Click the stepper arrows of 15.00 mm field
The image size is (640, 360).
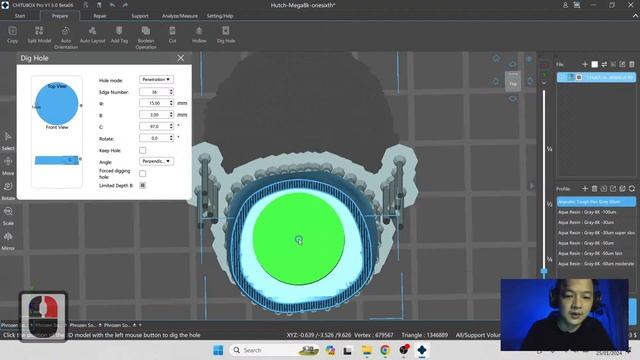tap(171, 103)
